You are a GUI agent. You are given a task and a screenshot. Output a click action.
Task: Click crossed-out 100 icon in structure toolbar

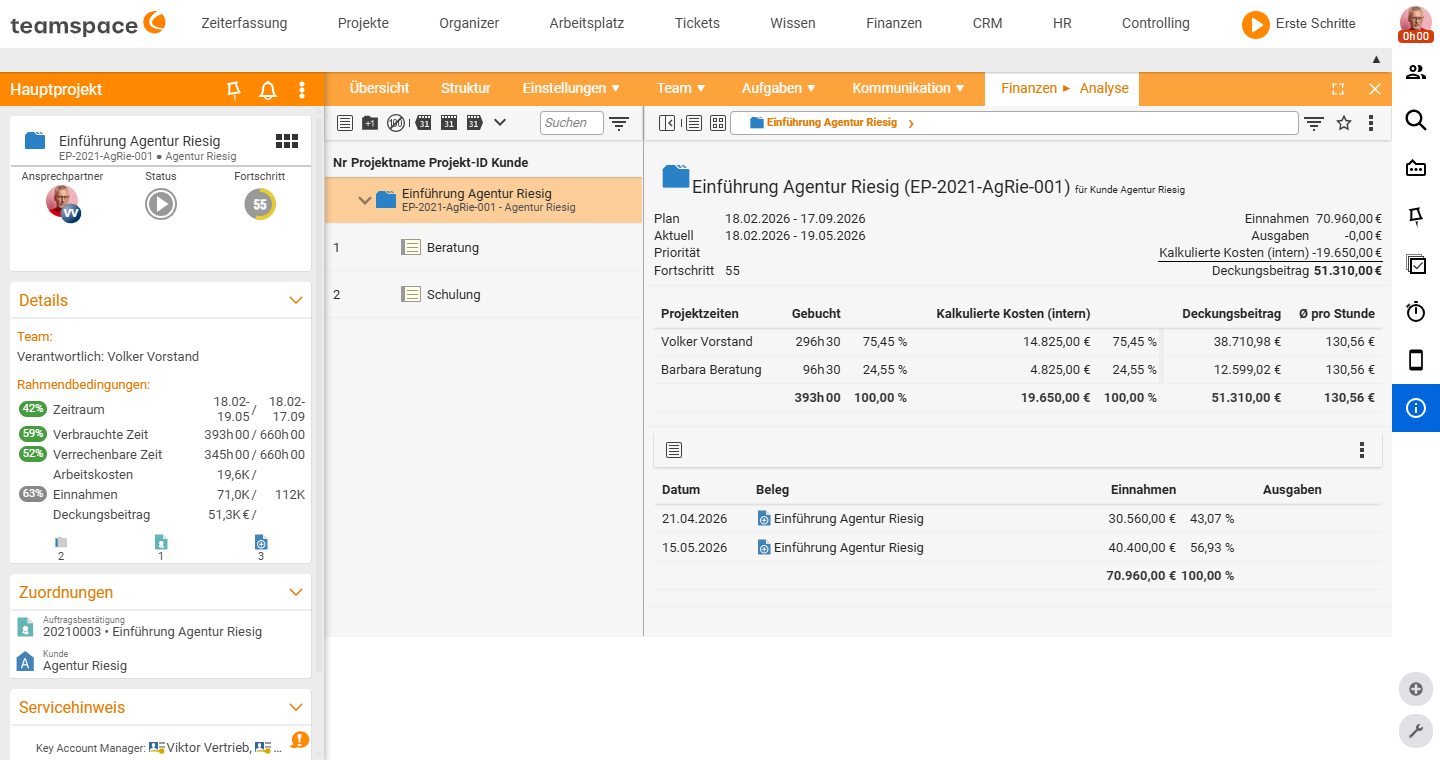(x=396, y=123)
